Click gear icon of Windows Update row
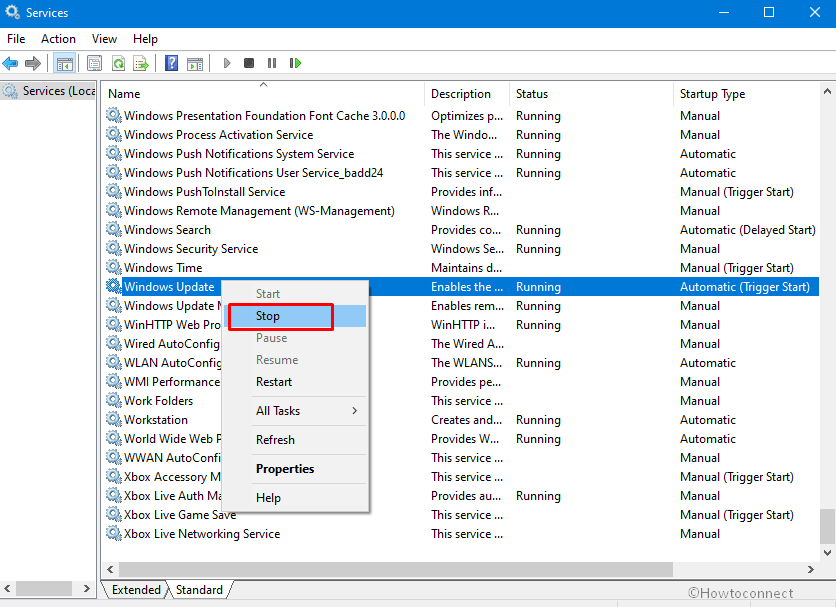 (x=114, y=286)
